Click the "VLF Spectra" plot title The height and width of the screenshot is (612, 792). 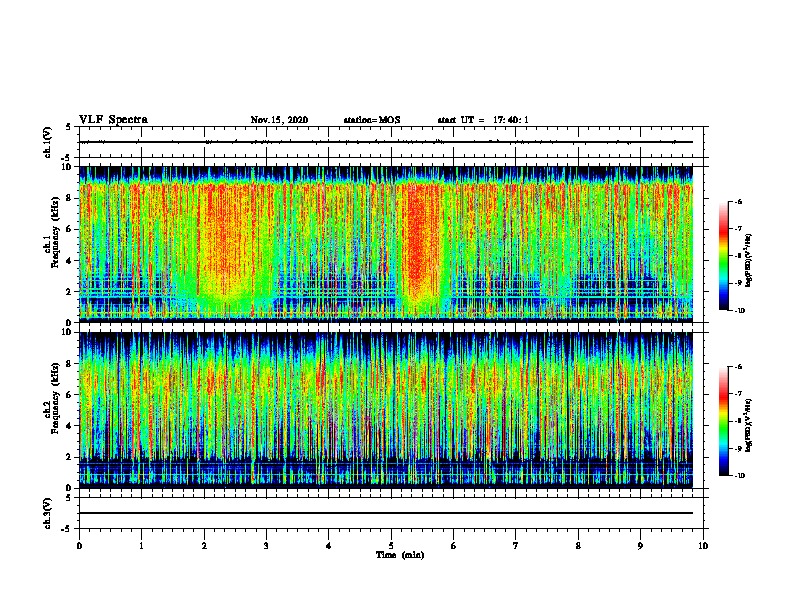113,120
